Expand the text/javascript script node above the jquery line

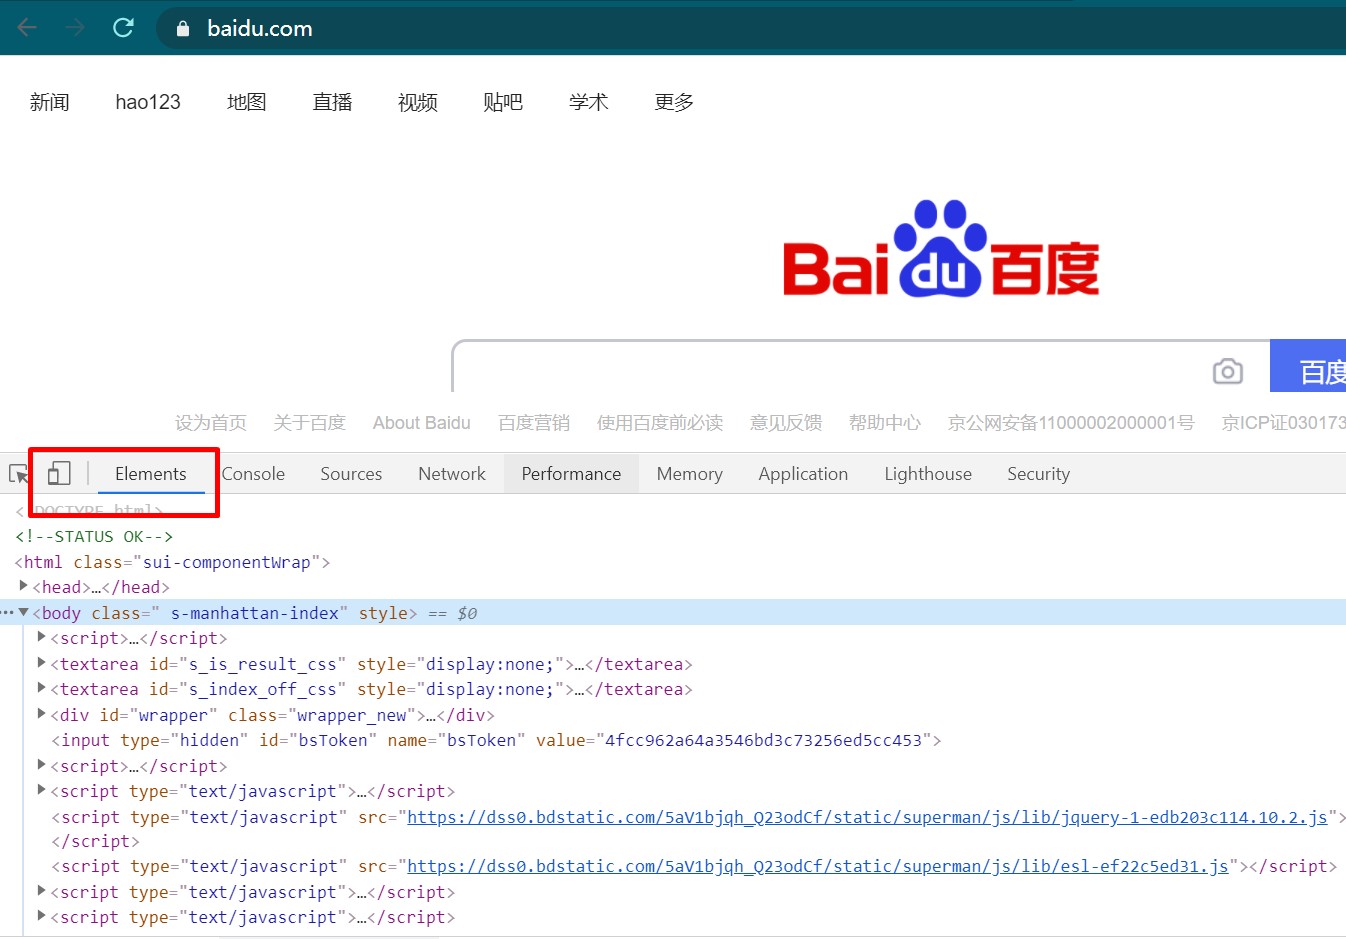tap(41, 790)
